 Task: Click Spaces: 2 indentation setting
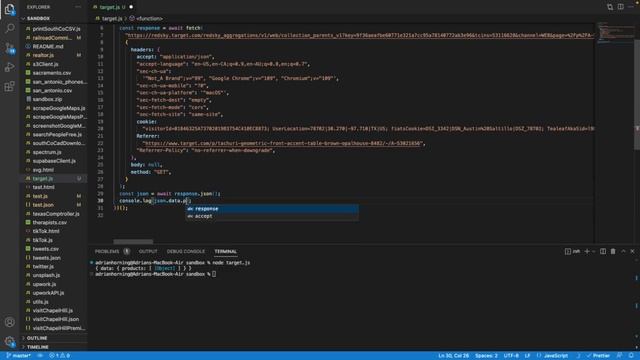486,356
